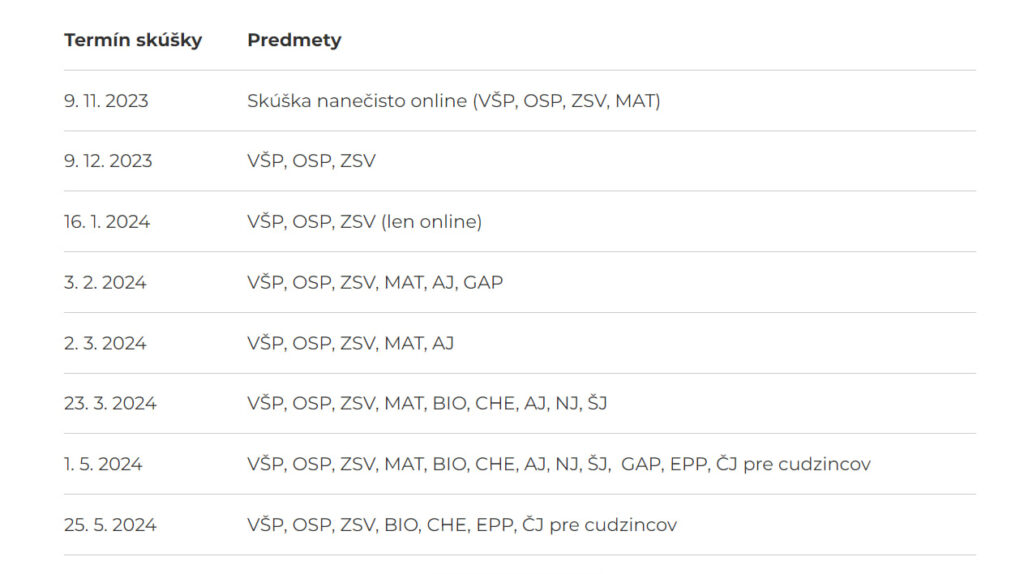Select the 16. 1. 2024 date cell

tap(106, 221)
